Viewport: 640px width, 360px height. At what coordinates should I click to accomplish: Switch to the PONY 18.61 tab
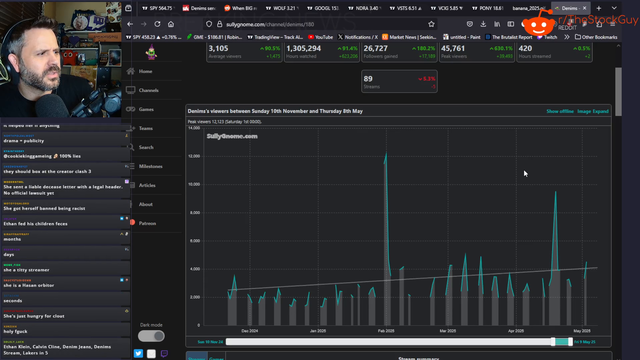click(x=488, y=8)
